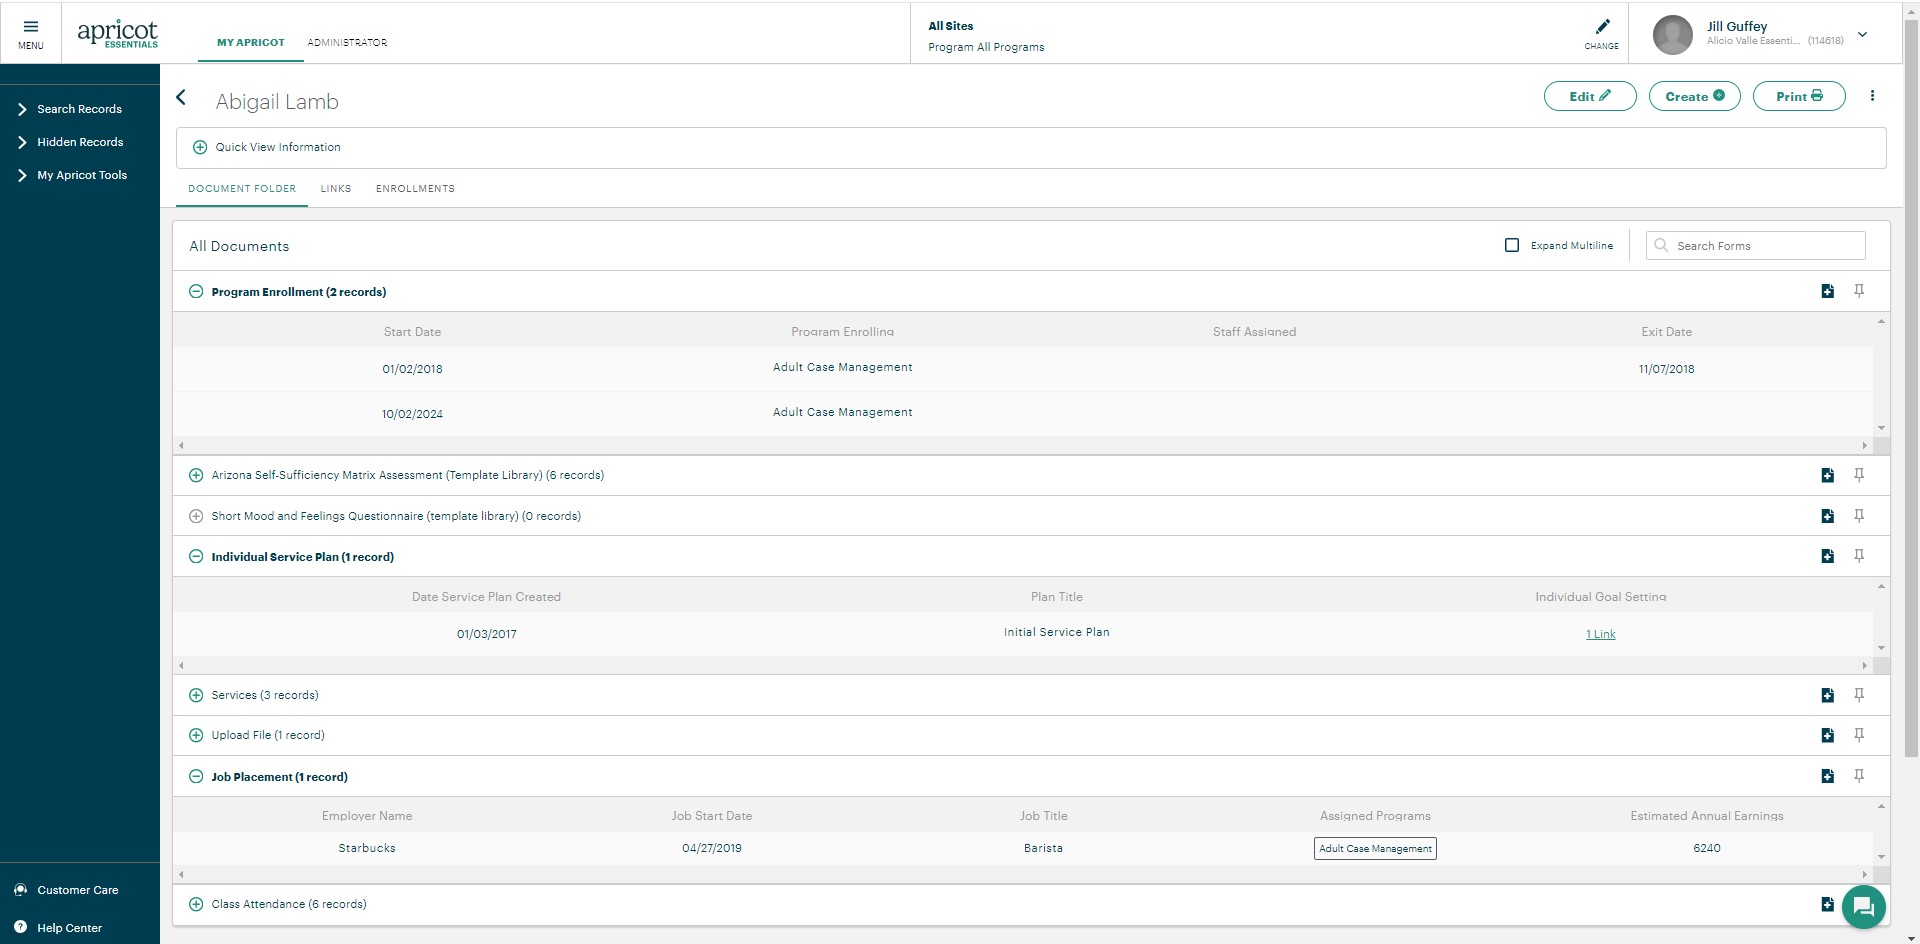This screenshot has height=944, width=1920.
Task: Click the 6240 estimated annual earnings value
Action: click(x=1707, y=848)
